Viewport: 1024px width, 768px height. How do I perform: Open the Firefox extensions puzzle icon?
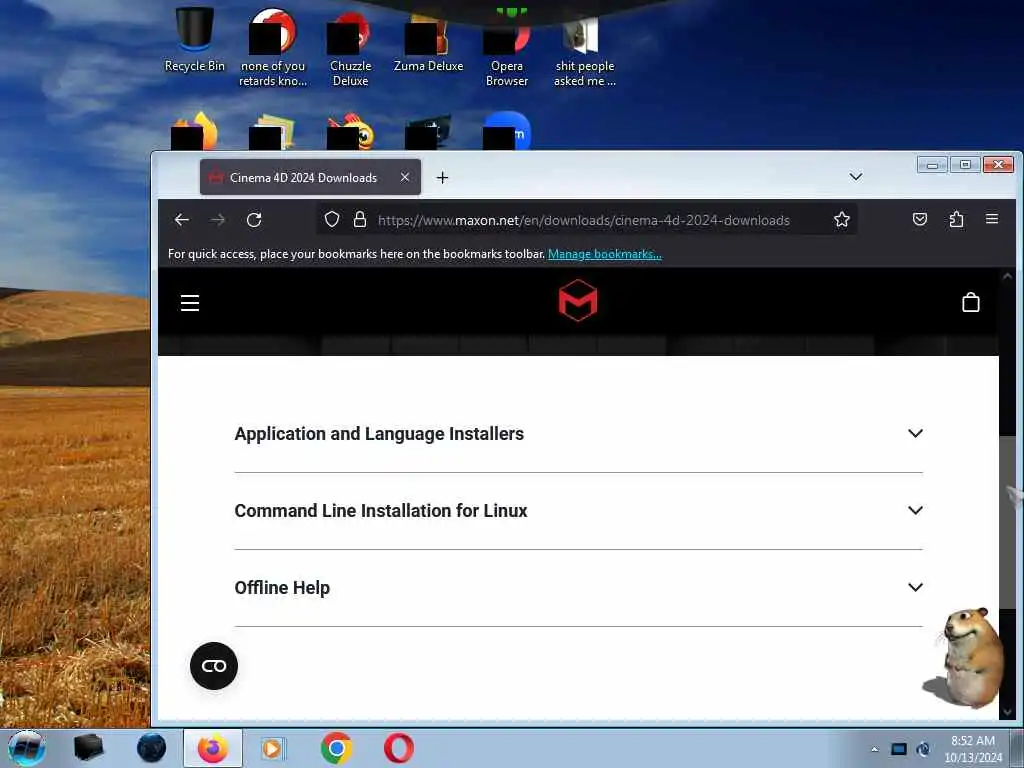click(956, 219)
